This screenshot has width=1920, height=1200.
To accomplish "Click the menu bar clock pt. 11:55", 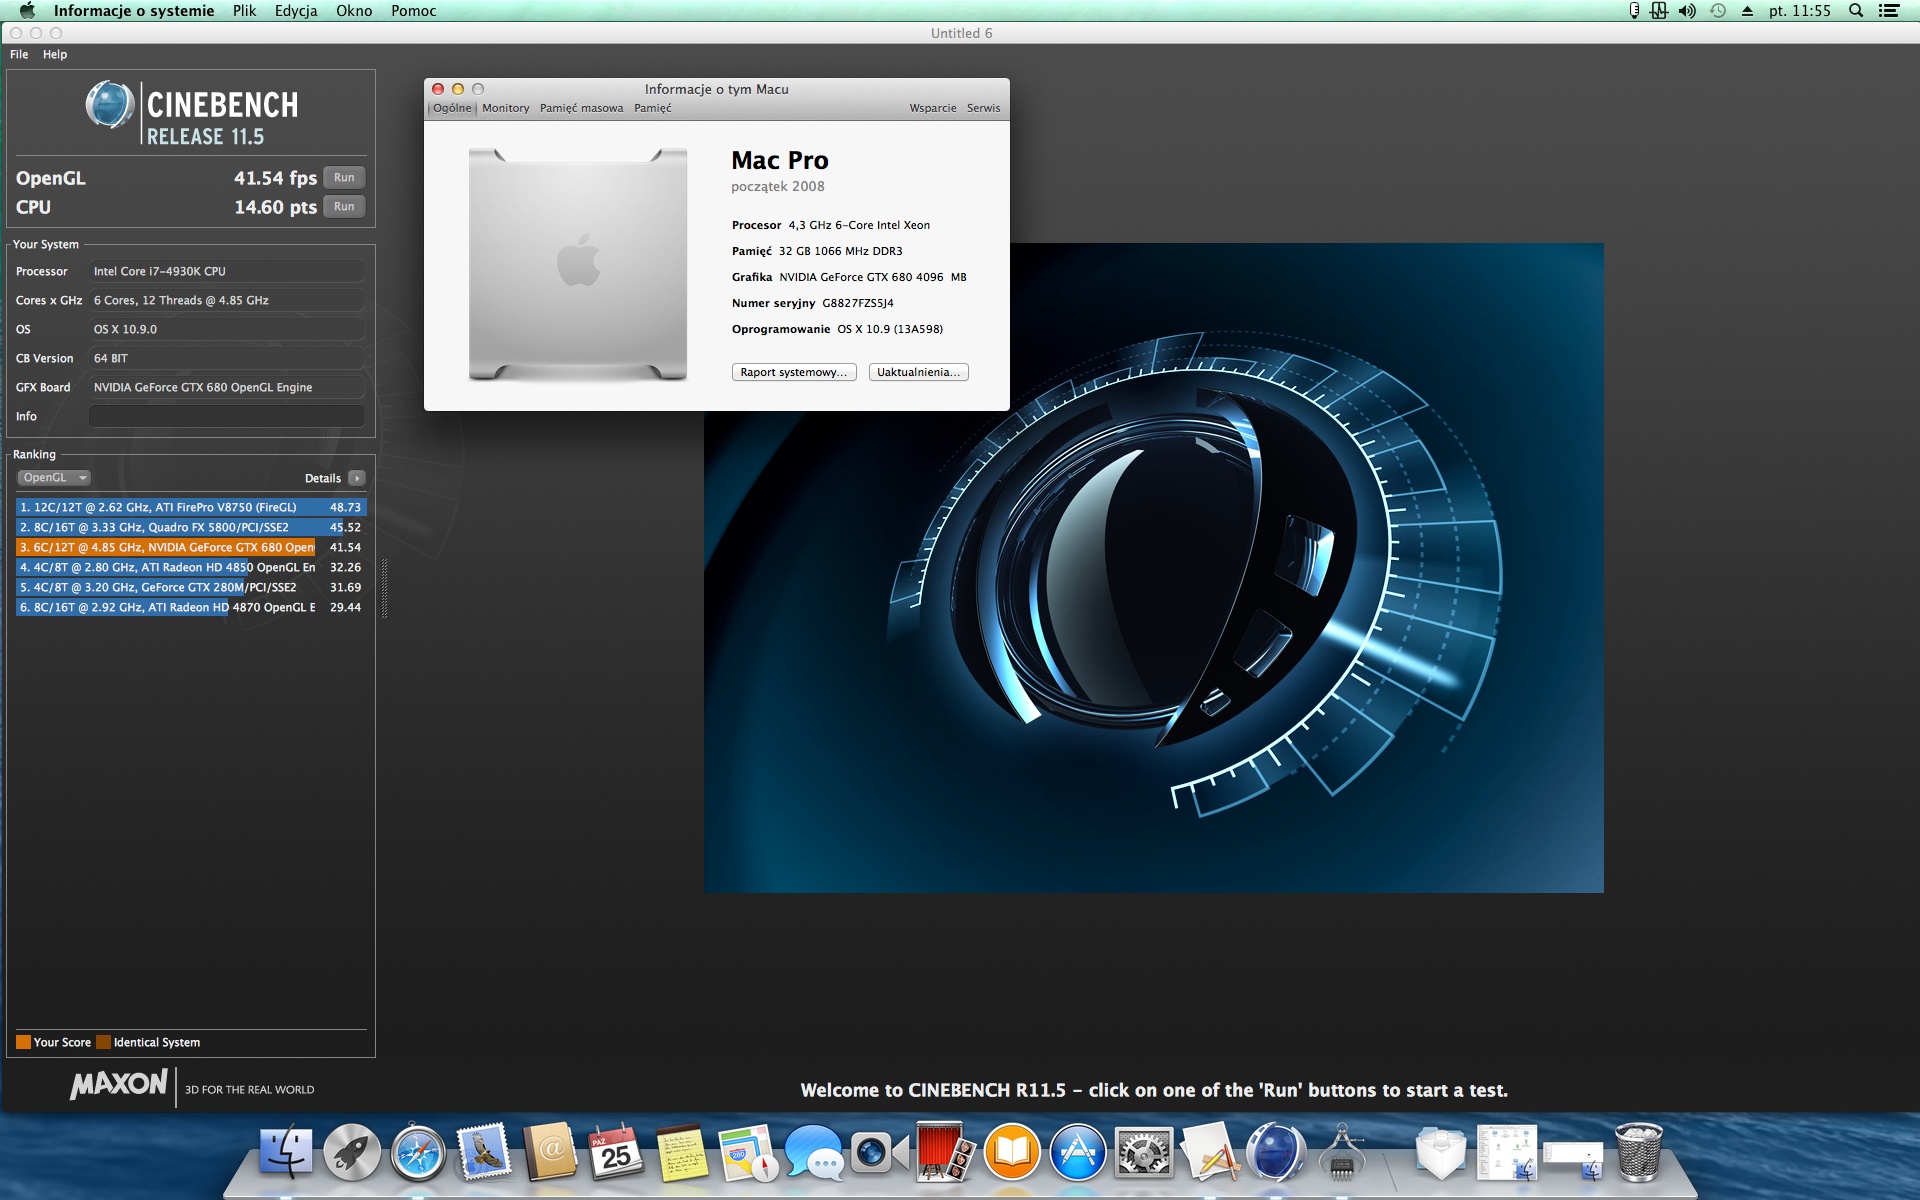I will (x=1800, y=11).
